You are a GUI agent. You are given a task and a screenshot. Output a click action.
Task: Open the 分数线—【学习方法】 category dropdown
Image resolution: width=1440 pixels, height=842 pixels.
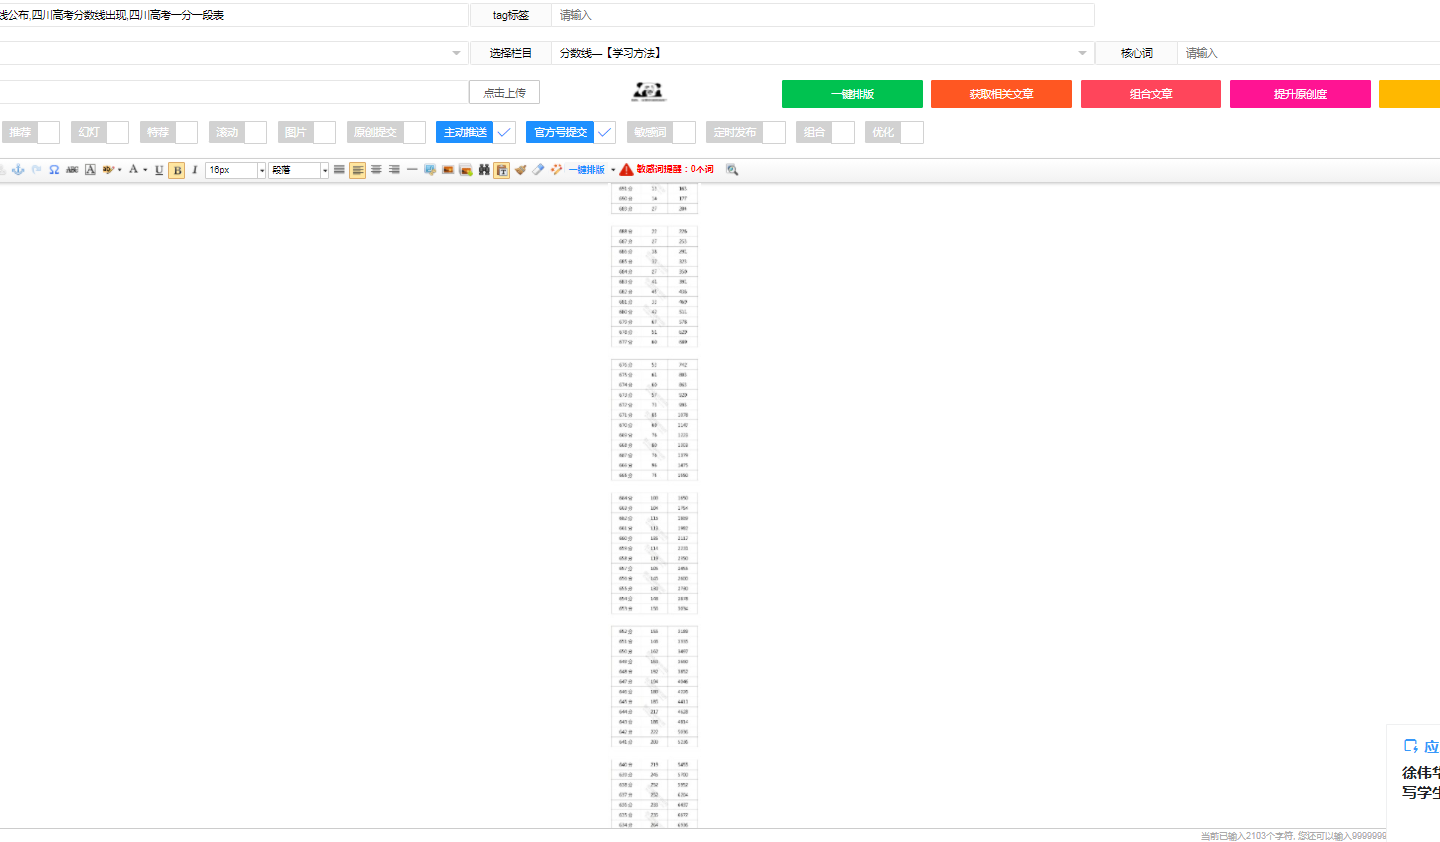click(x=823, y=53)
